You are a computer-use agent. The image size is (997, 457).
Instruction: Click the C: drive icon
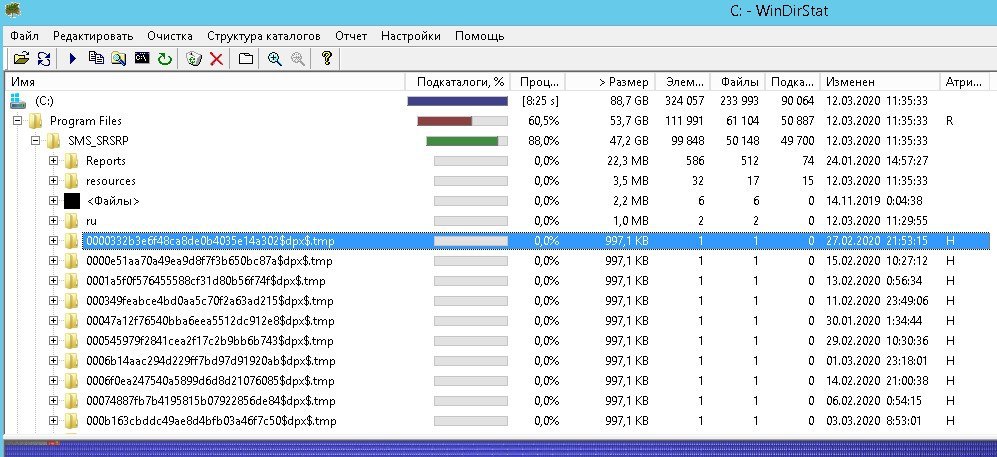click(x=18, y=101)
